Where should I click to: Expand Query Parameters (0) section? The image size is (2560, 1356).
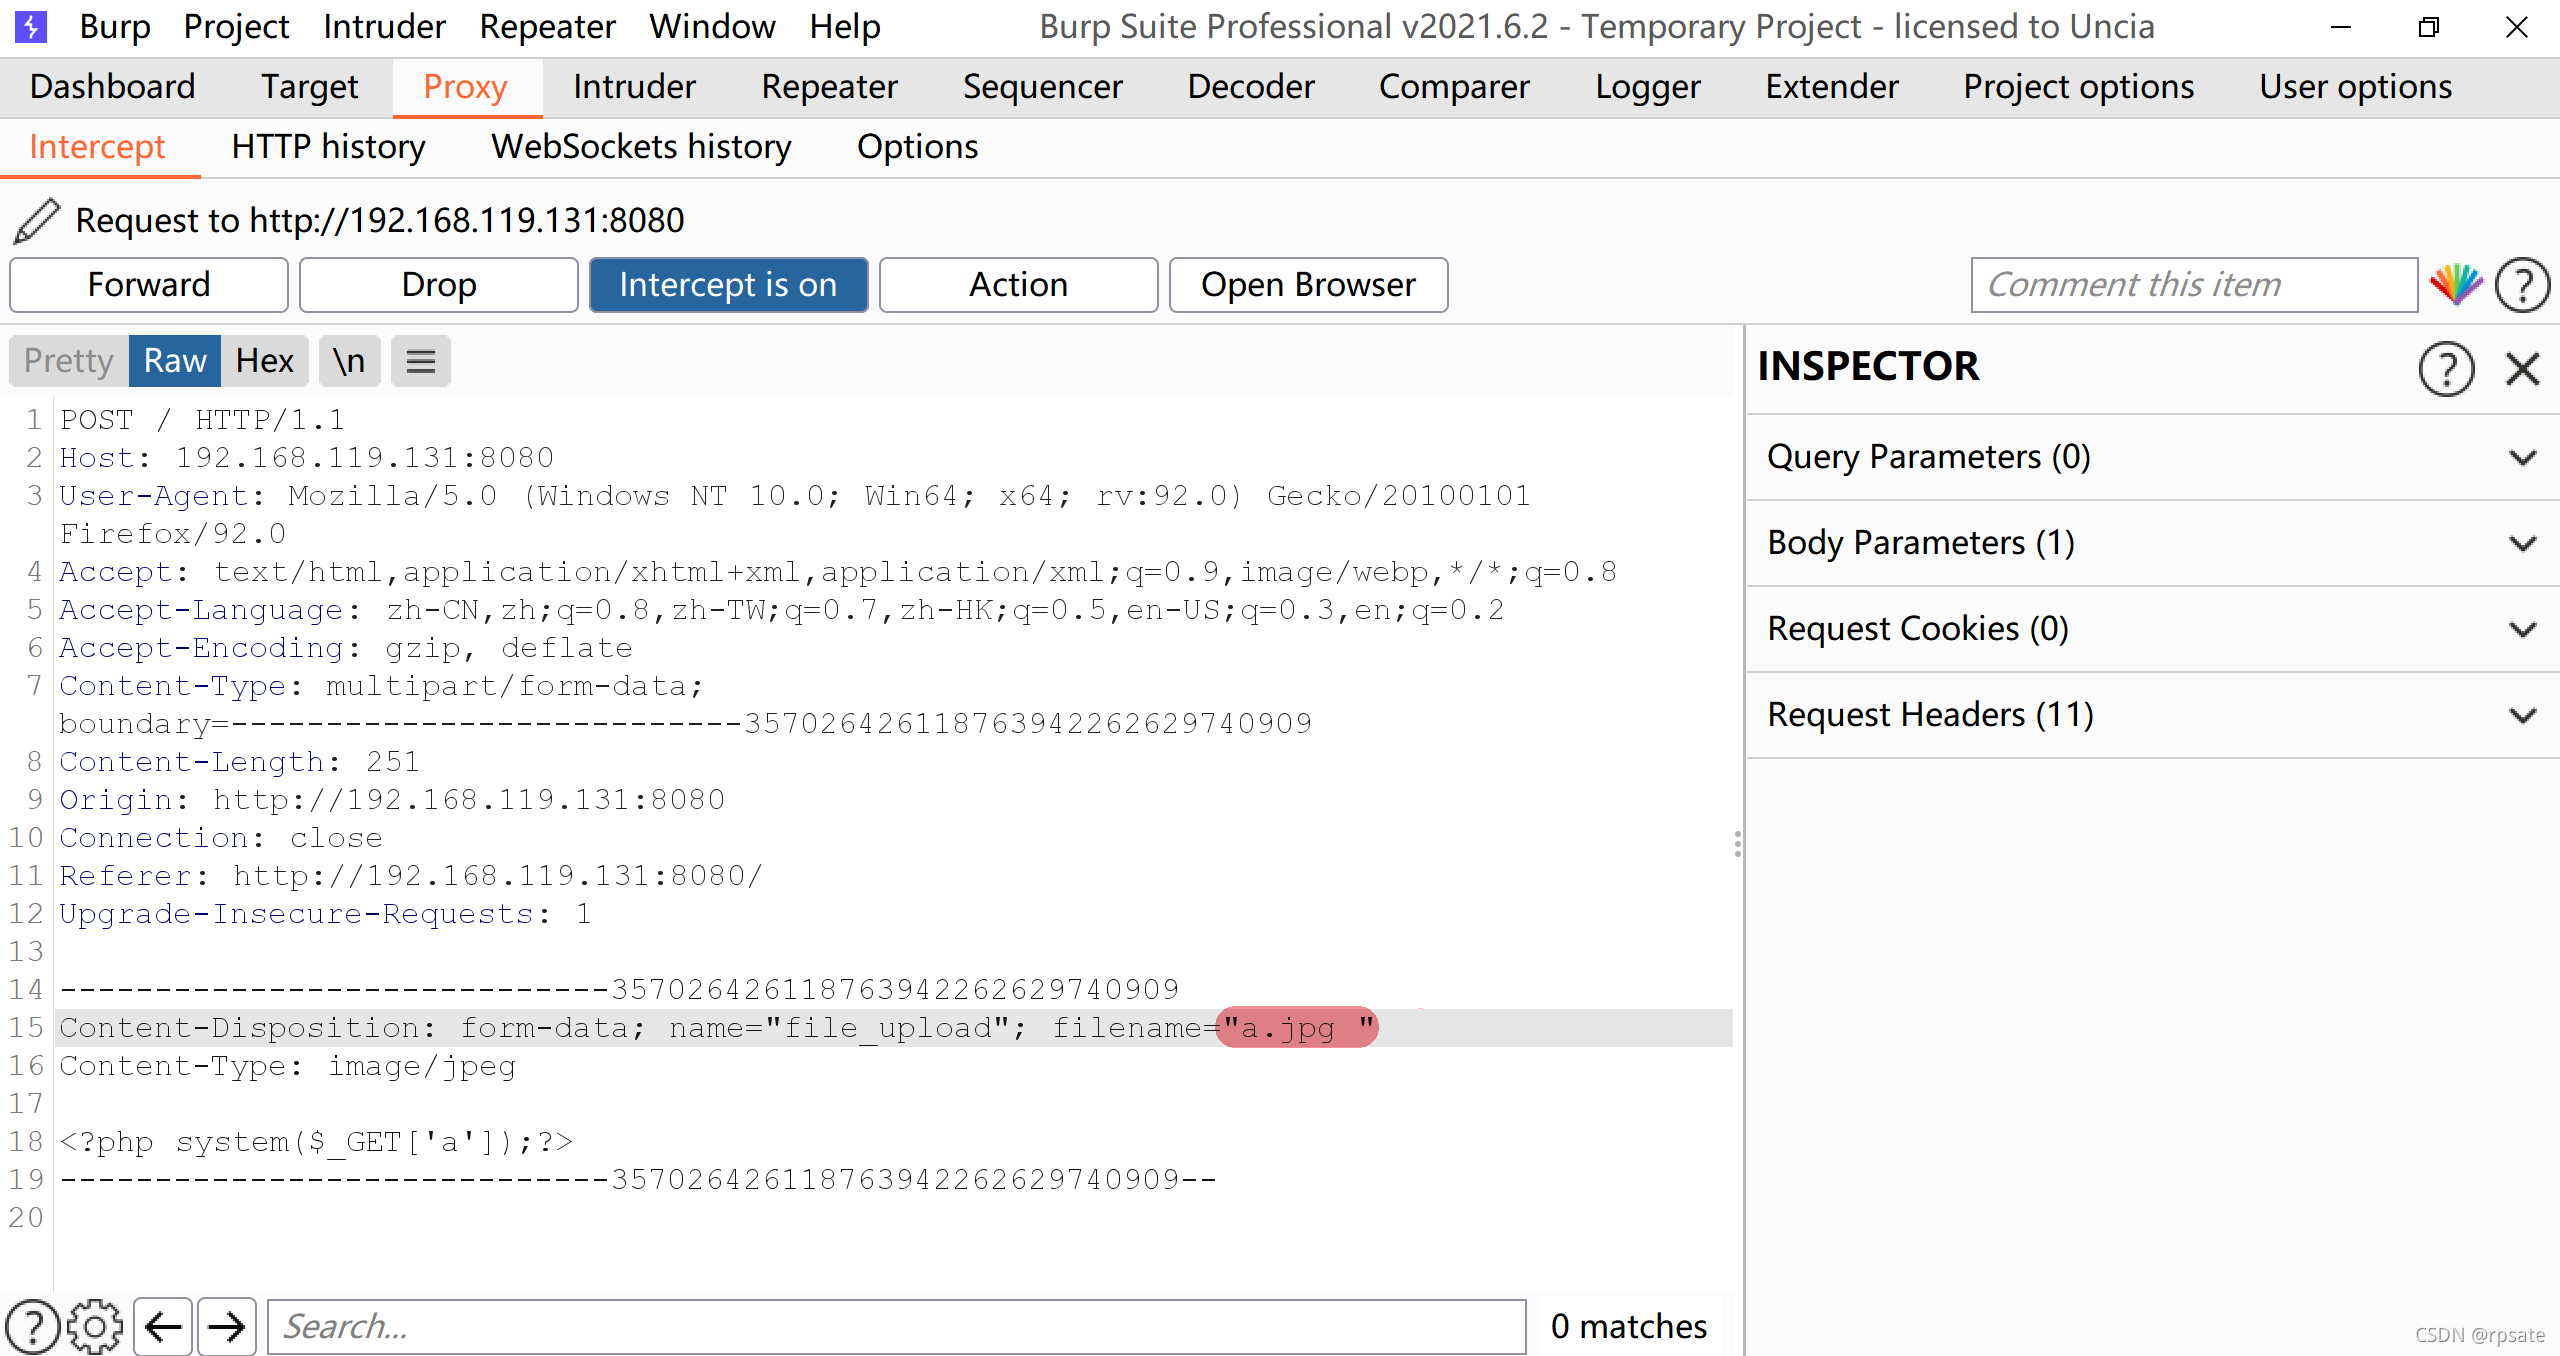[x=2152, y=457]
